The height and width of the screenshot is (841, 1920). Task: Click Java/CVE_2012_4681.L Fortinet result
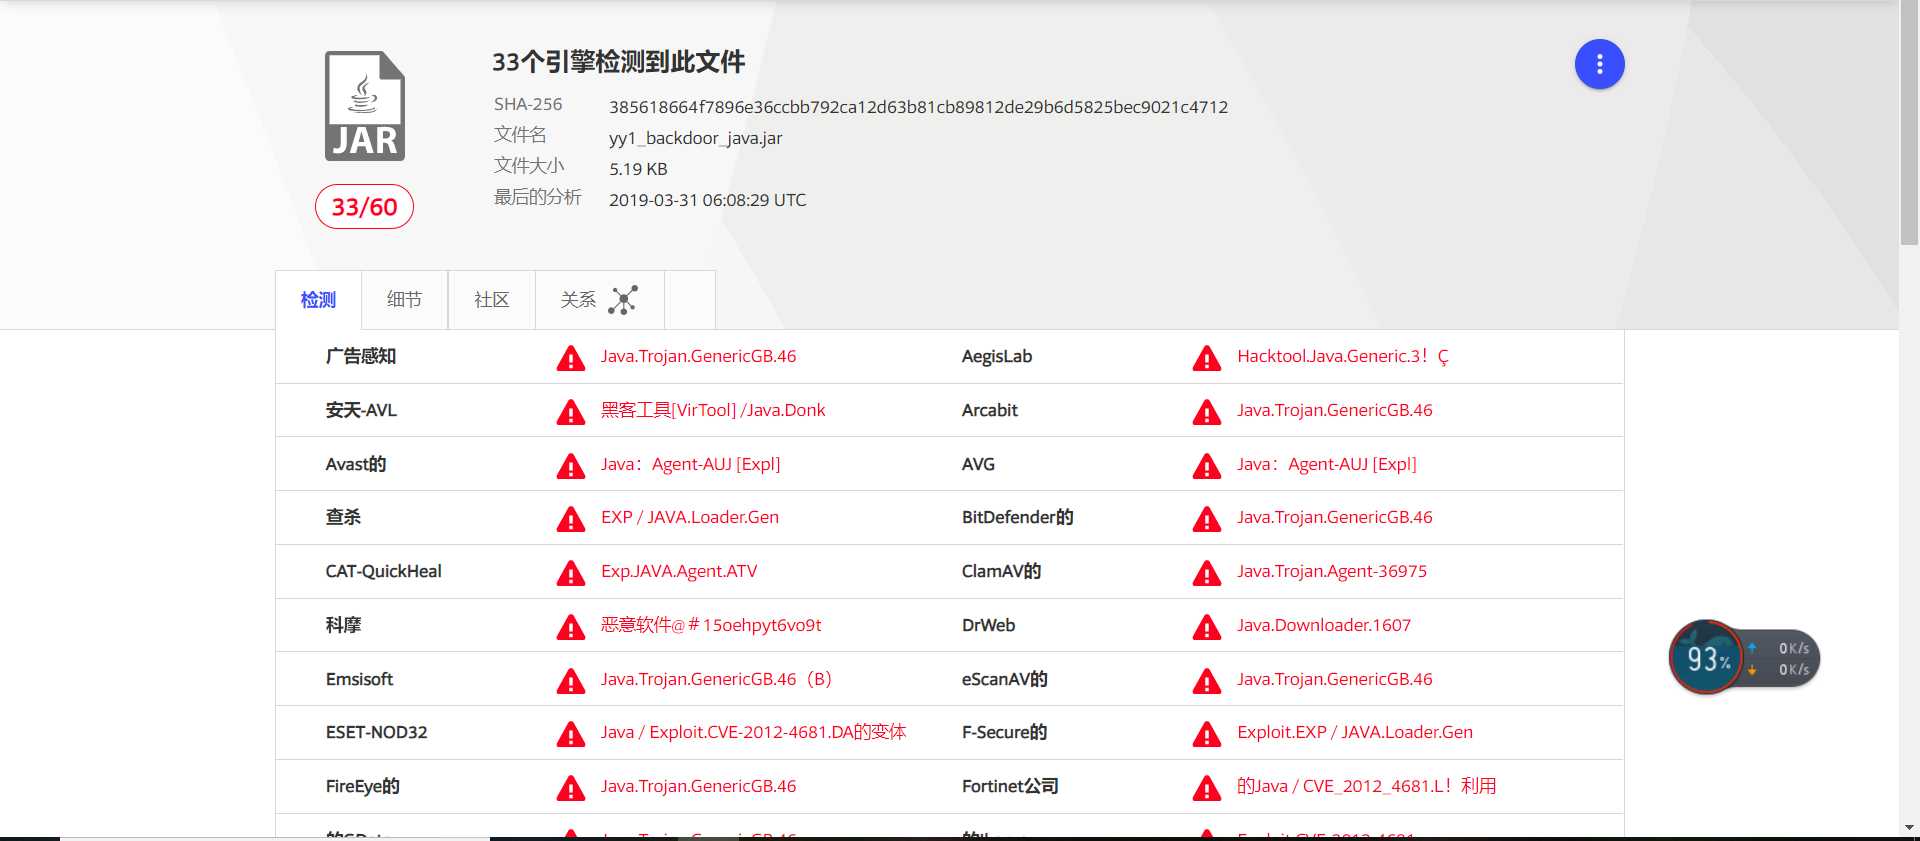1367,786
